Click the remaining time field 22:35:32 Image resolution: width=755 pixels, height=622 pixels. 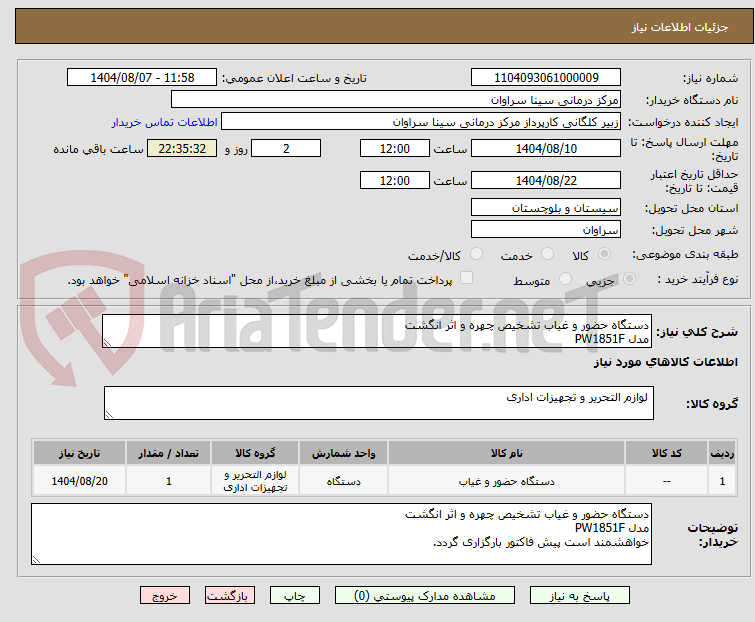pyautogui.click(x=182, y=148)
